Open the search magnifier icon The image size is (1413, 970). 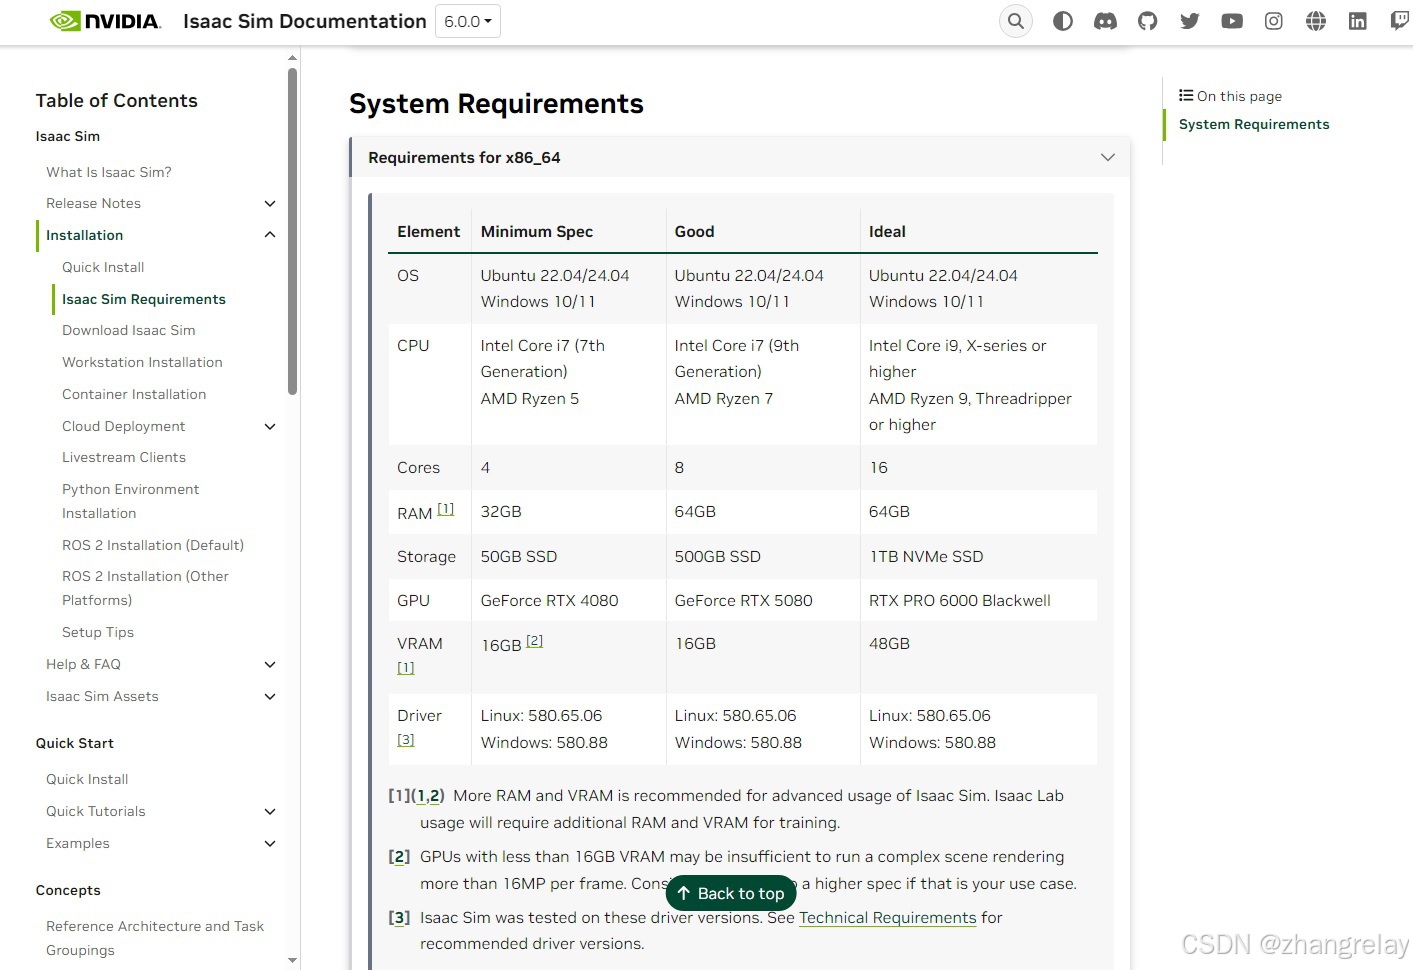1016,21
